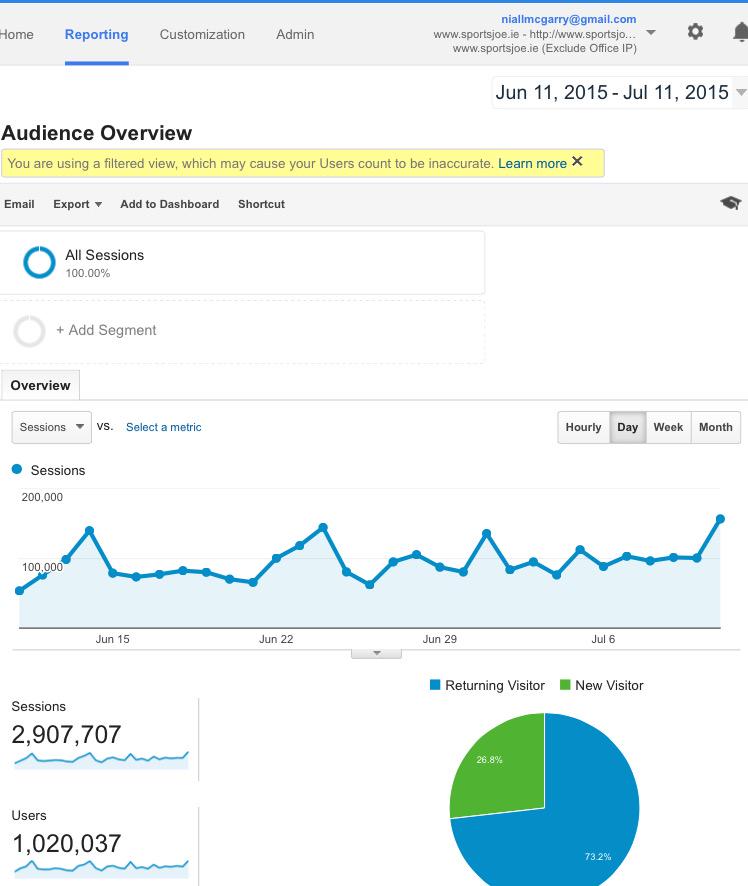Click the Email button
The image size is (748, 886).
pos(19,204)
